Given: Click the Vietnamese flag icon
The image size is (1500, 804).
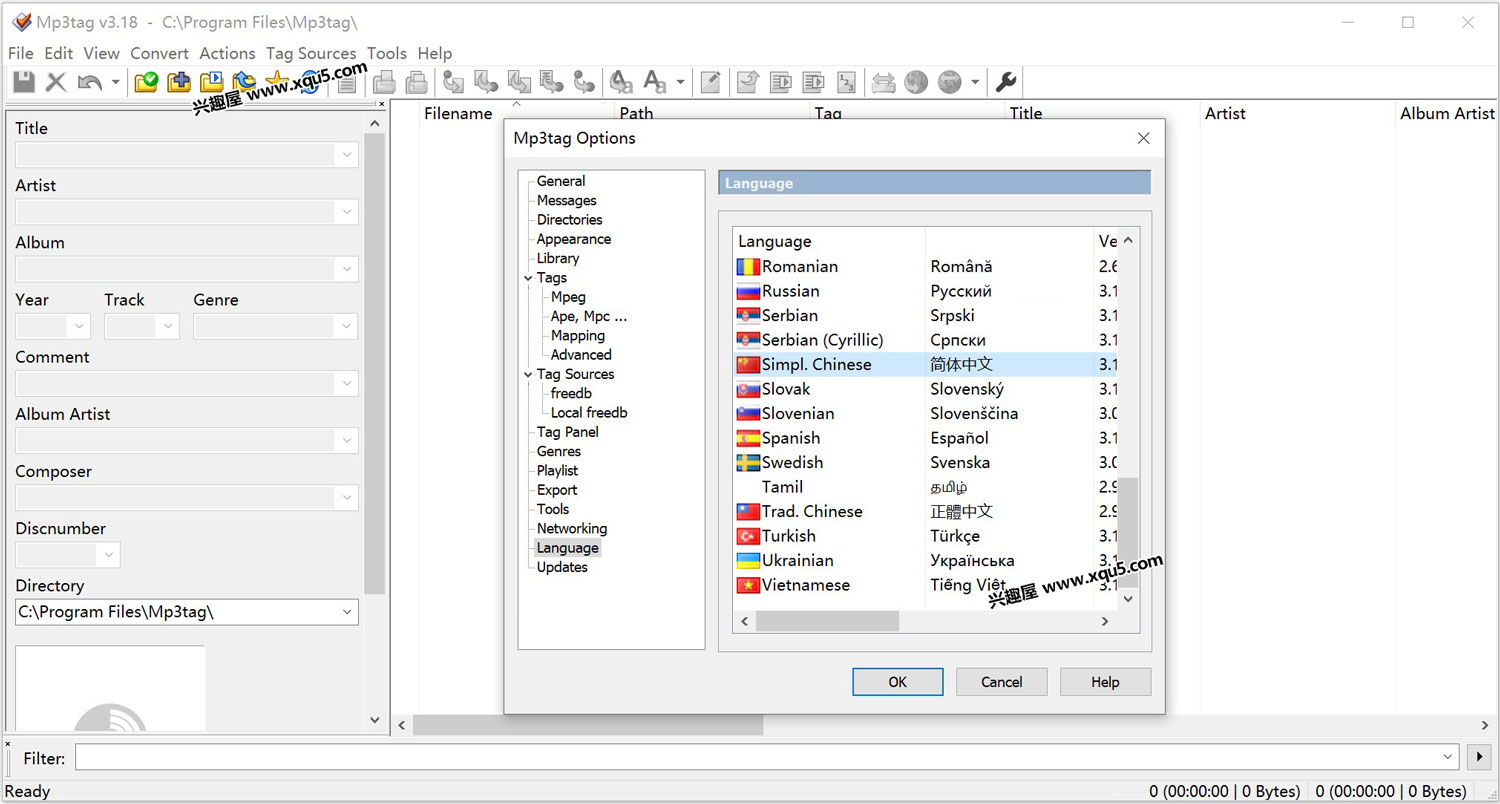Looking at the screenshot, I should (748, 585).
